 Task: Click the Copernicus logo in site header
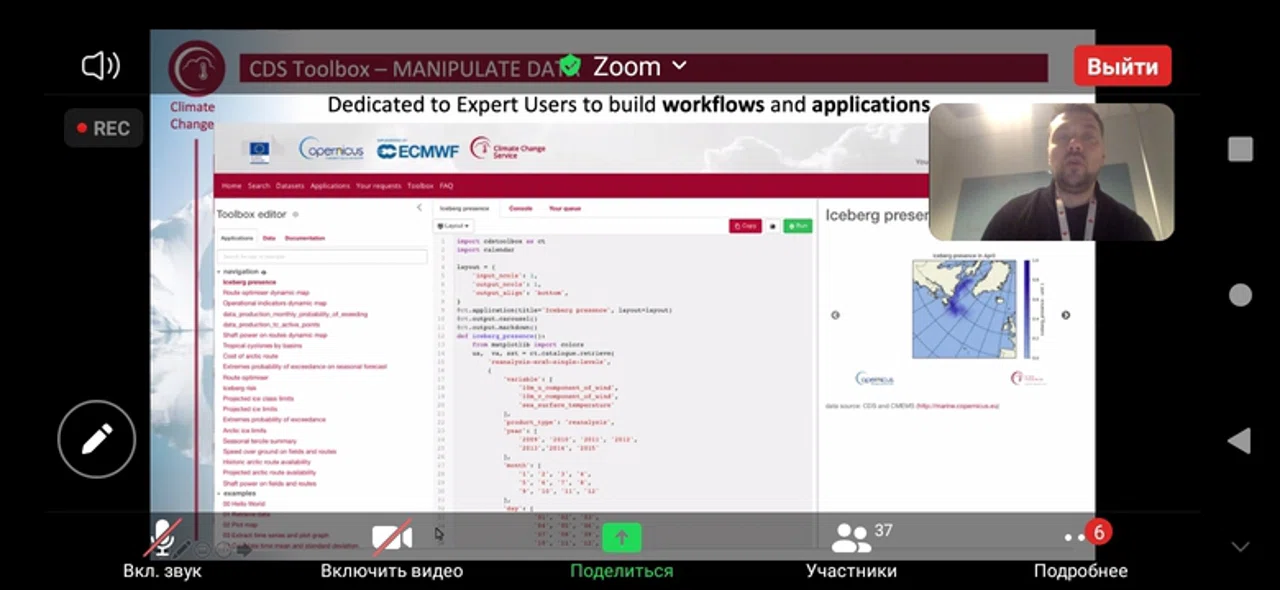331,150
